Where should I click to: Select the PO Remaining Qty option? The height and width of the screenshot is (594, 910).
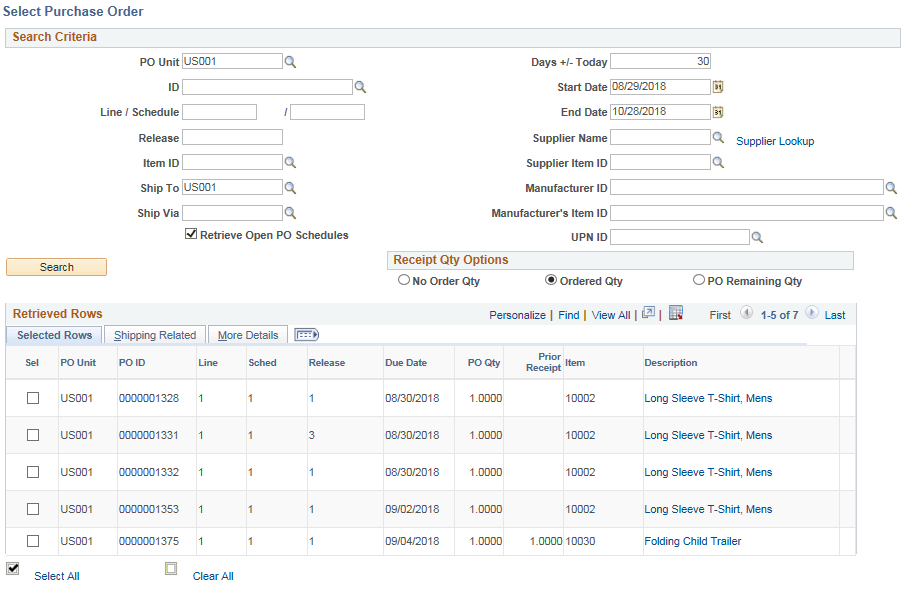point(699,280)
